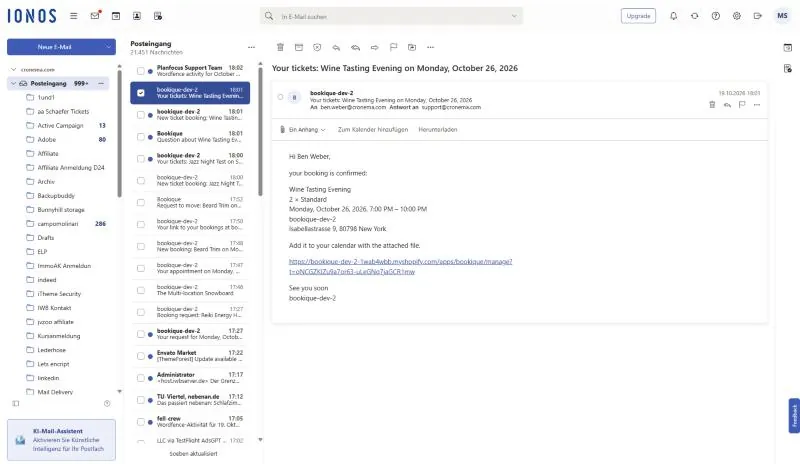The width and height of the screenshot is (800, 464).
Task: Open the Posteingang list options menu
Action: point(252,47)
